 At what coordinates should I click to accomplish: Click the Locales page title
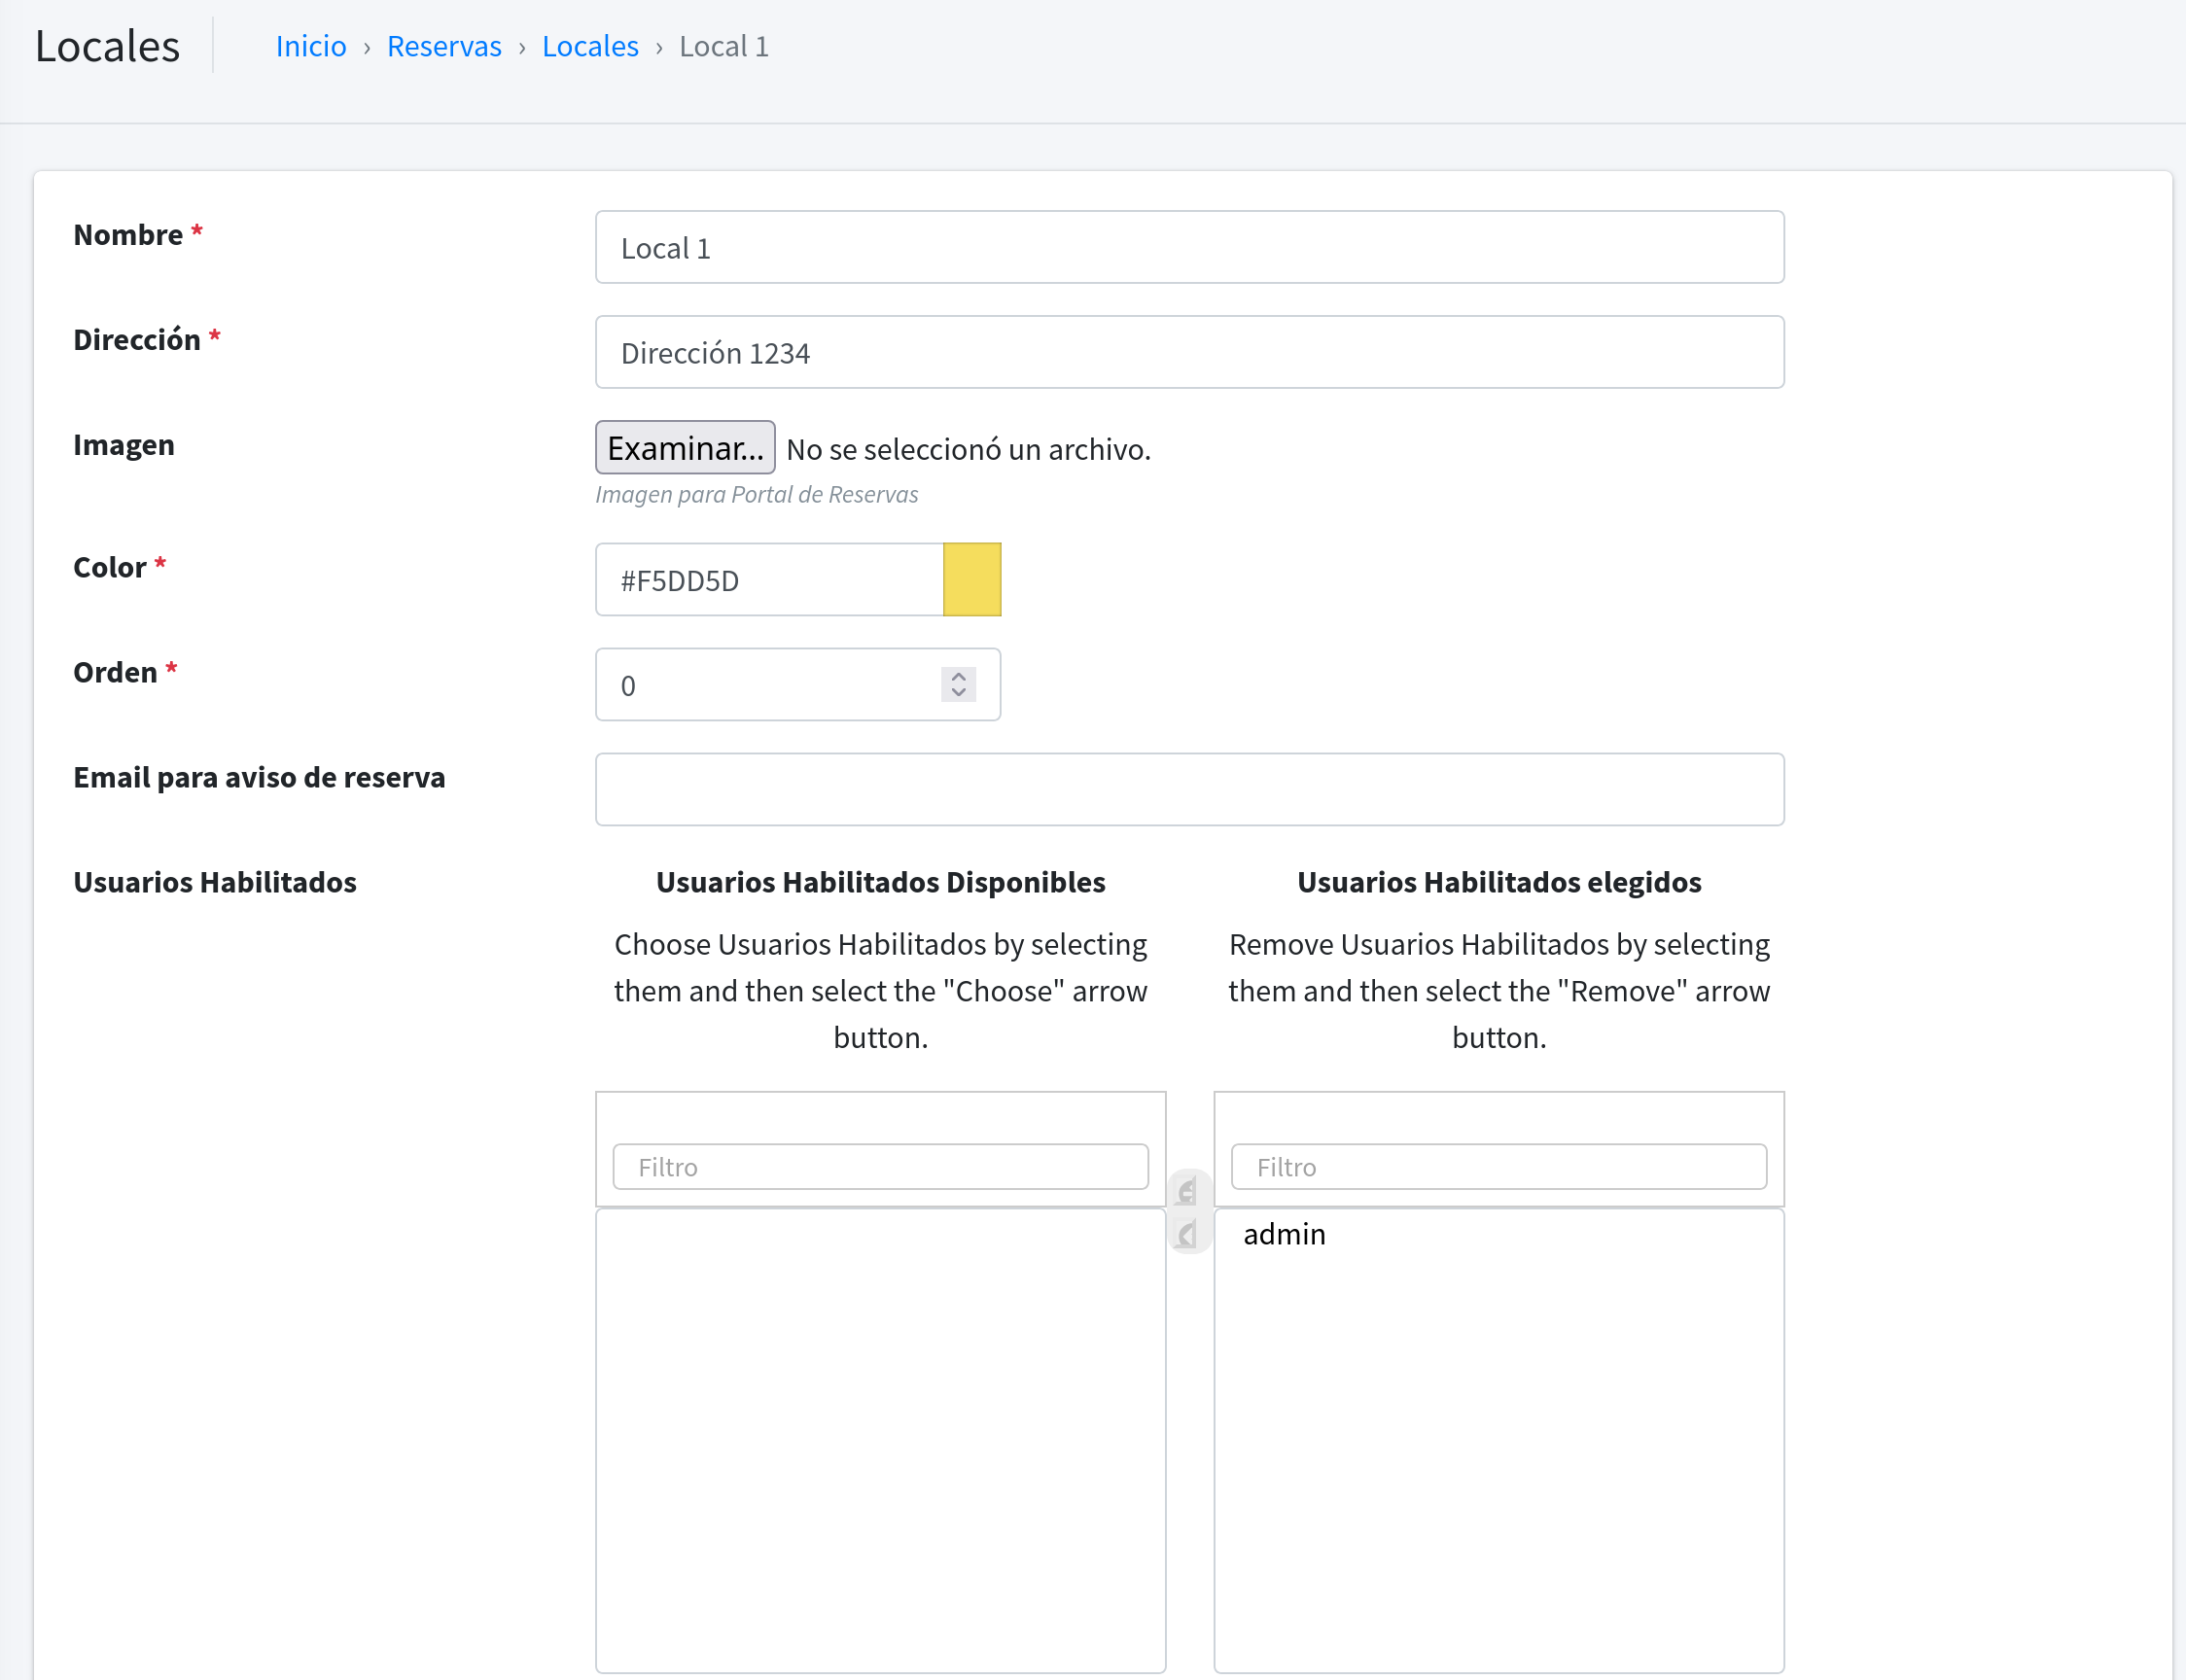coord(107,46)
